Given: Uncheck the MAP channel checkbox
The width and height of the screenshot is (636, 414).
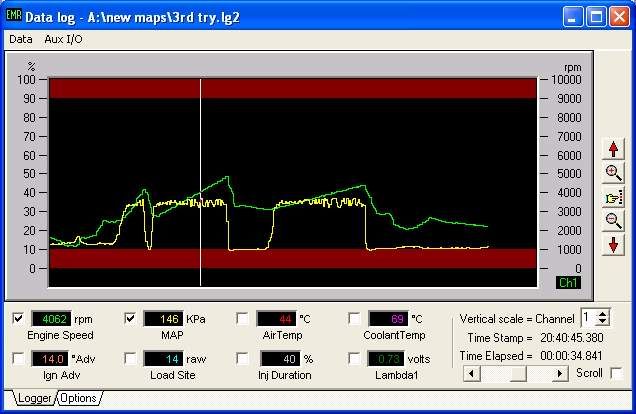Looking at the screenshot, I should pos(131,319).
